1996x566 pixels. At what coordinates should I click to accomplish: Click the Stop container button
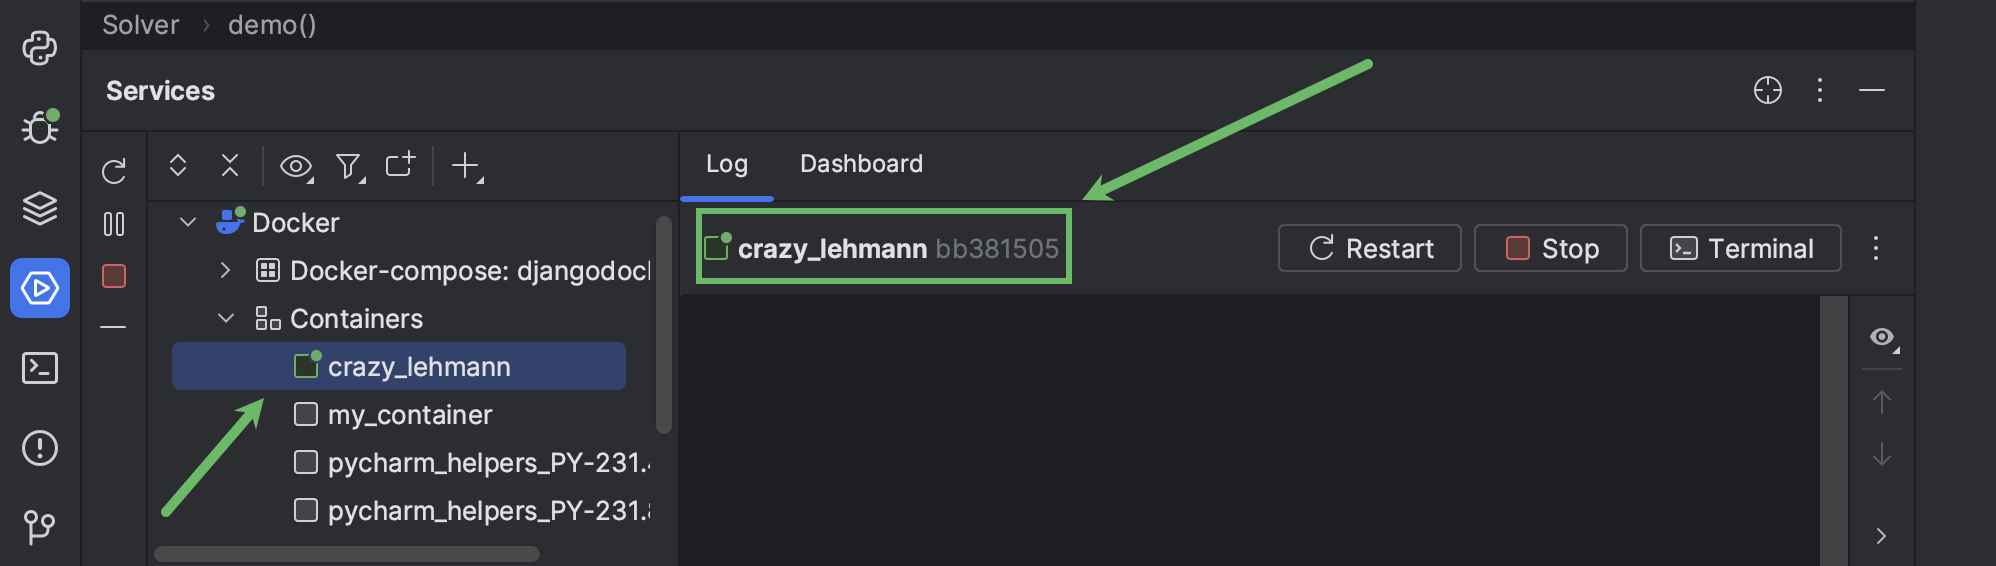(x=1551, y=248)
